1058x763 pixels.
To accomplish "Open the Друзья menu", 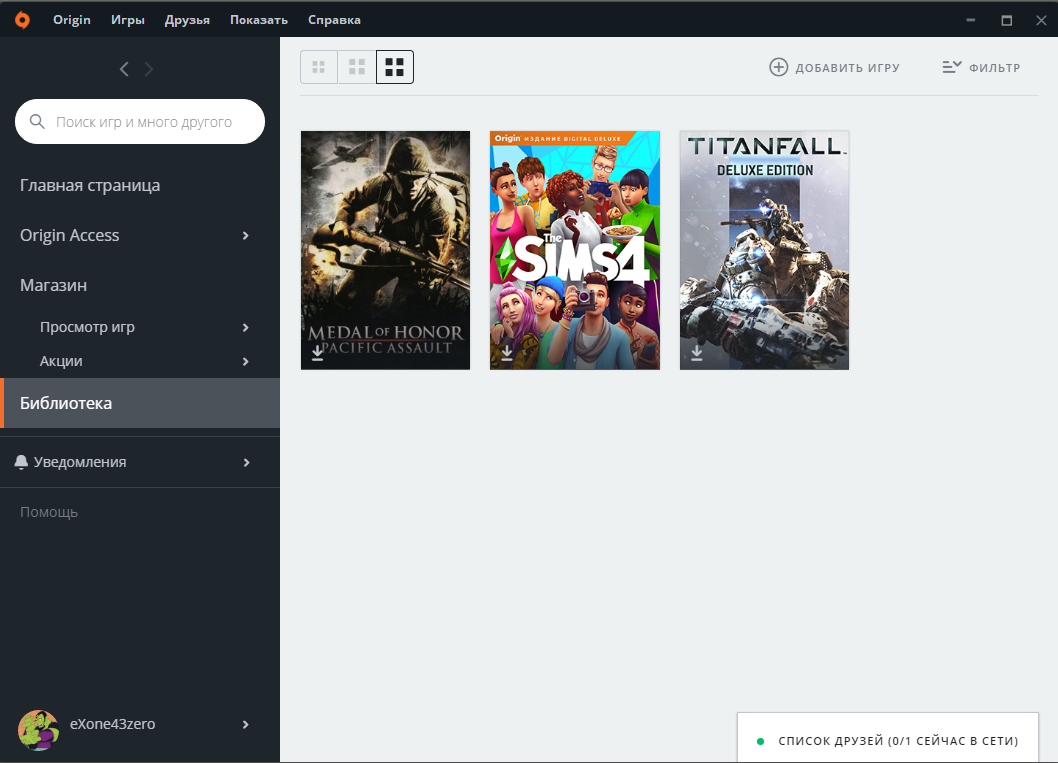I will tap(187, 20).
